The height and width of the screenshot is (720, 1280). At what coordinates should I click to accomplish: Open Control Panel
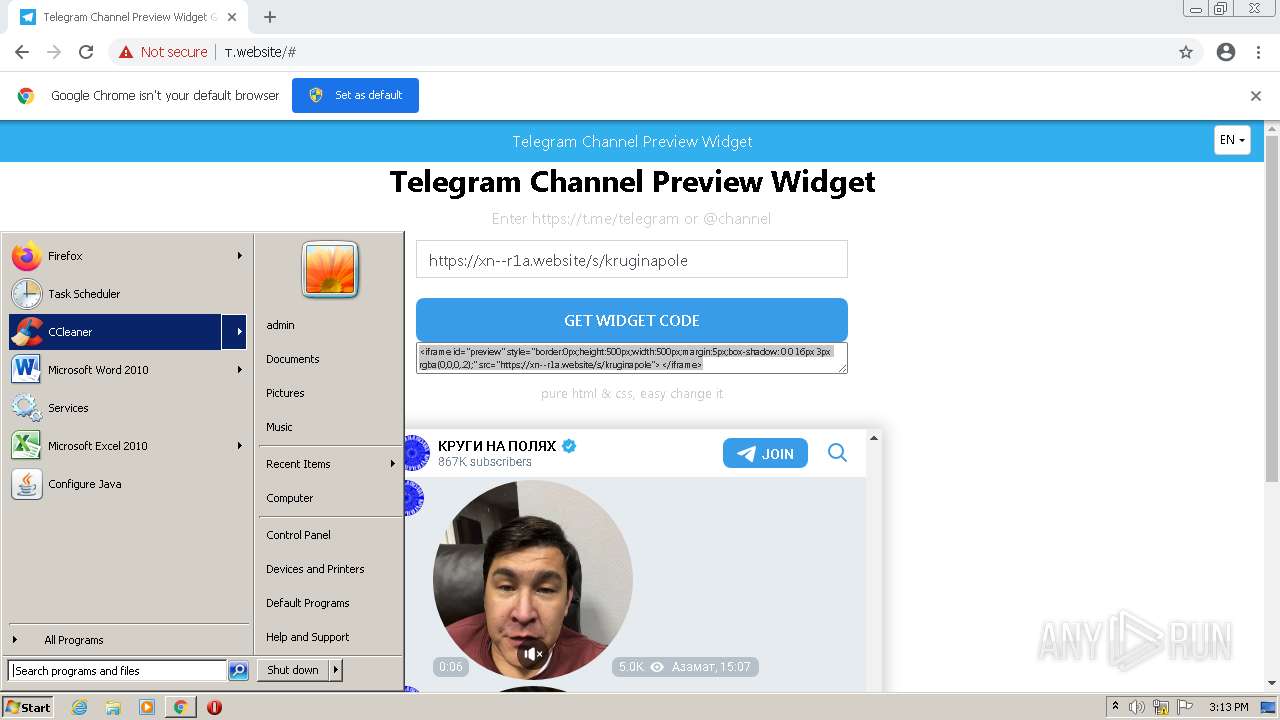click(298, 535)
